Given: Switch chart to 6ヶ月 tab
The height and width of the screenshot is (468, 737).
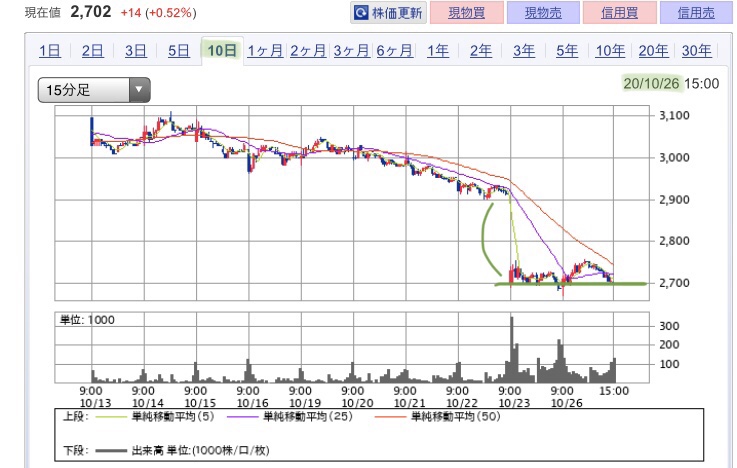Looking at the screenshot, I should coord(395,50).
